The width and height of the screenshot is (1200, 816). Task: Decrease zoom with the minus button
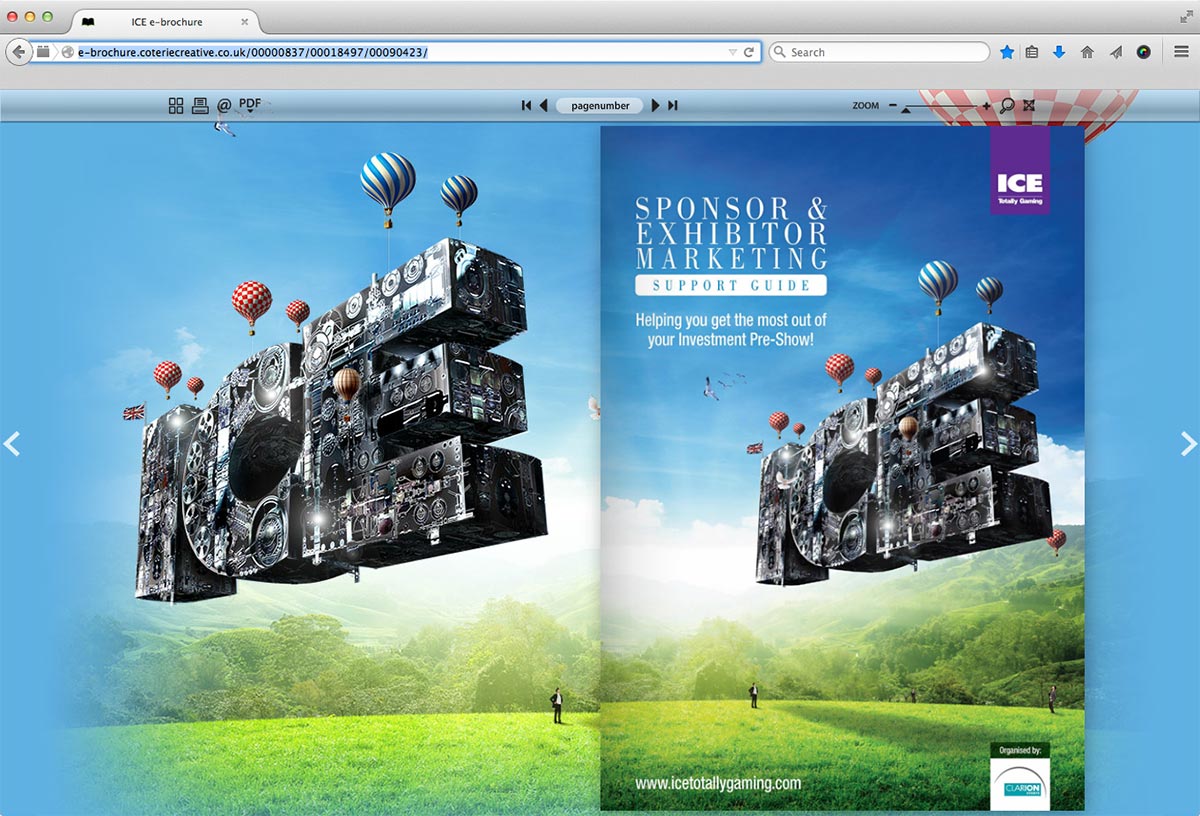click(x=893, y=105)
